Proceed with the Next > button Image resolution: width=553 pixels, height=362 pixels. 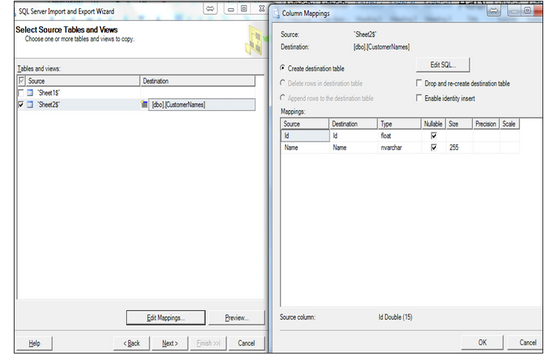(170, 343)
